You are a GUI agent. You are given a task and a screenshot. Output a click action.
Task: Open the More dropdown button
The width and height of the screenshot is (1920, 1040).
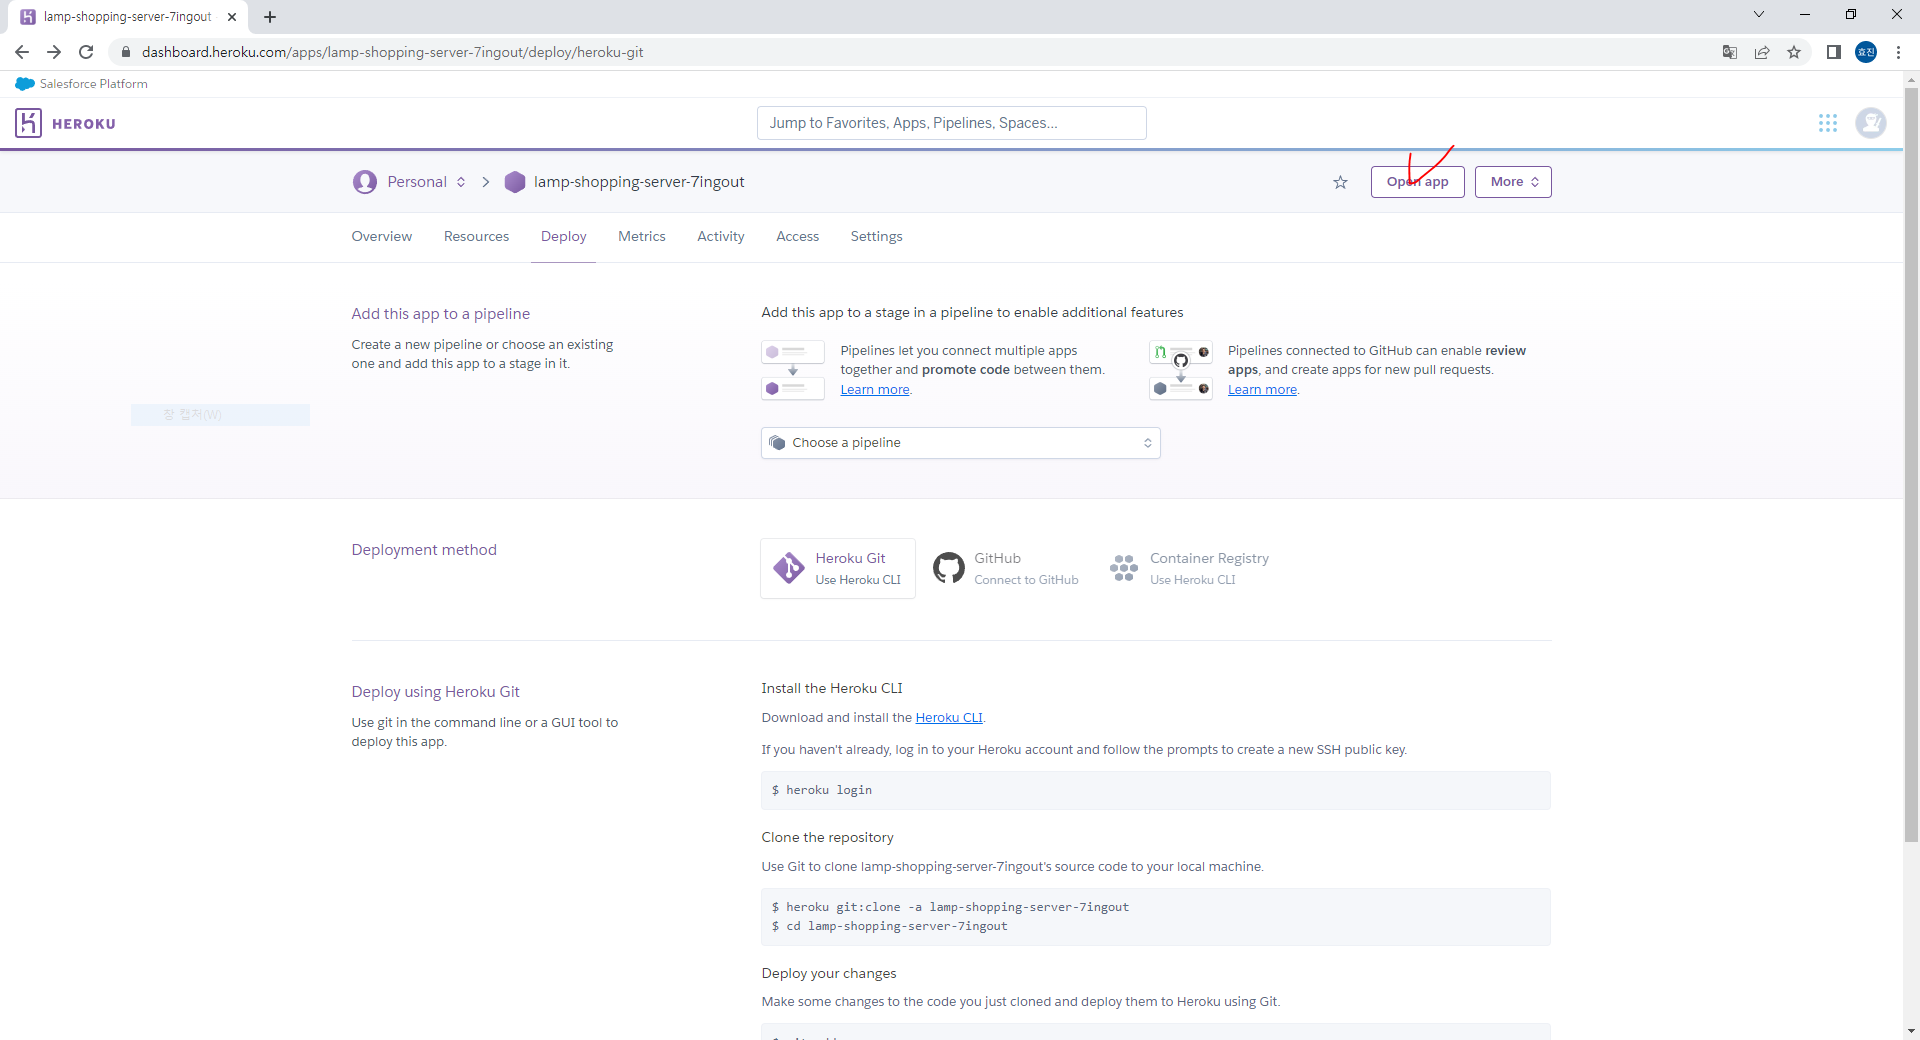pos(1513,182)
